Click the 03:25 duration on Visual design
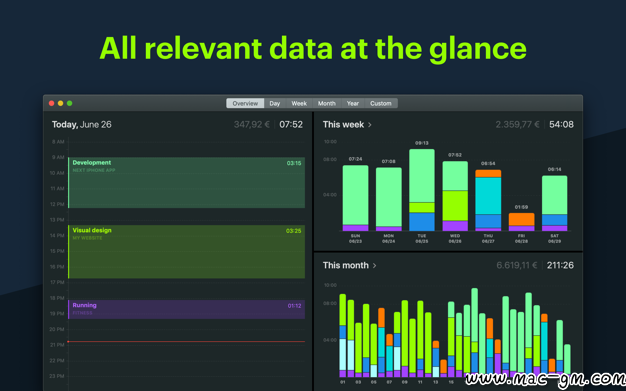The width and height of the screenshot is (626, 391). [293, 231]
